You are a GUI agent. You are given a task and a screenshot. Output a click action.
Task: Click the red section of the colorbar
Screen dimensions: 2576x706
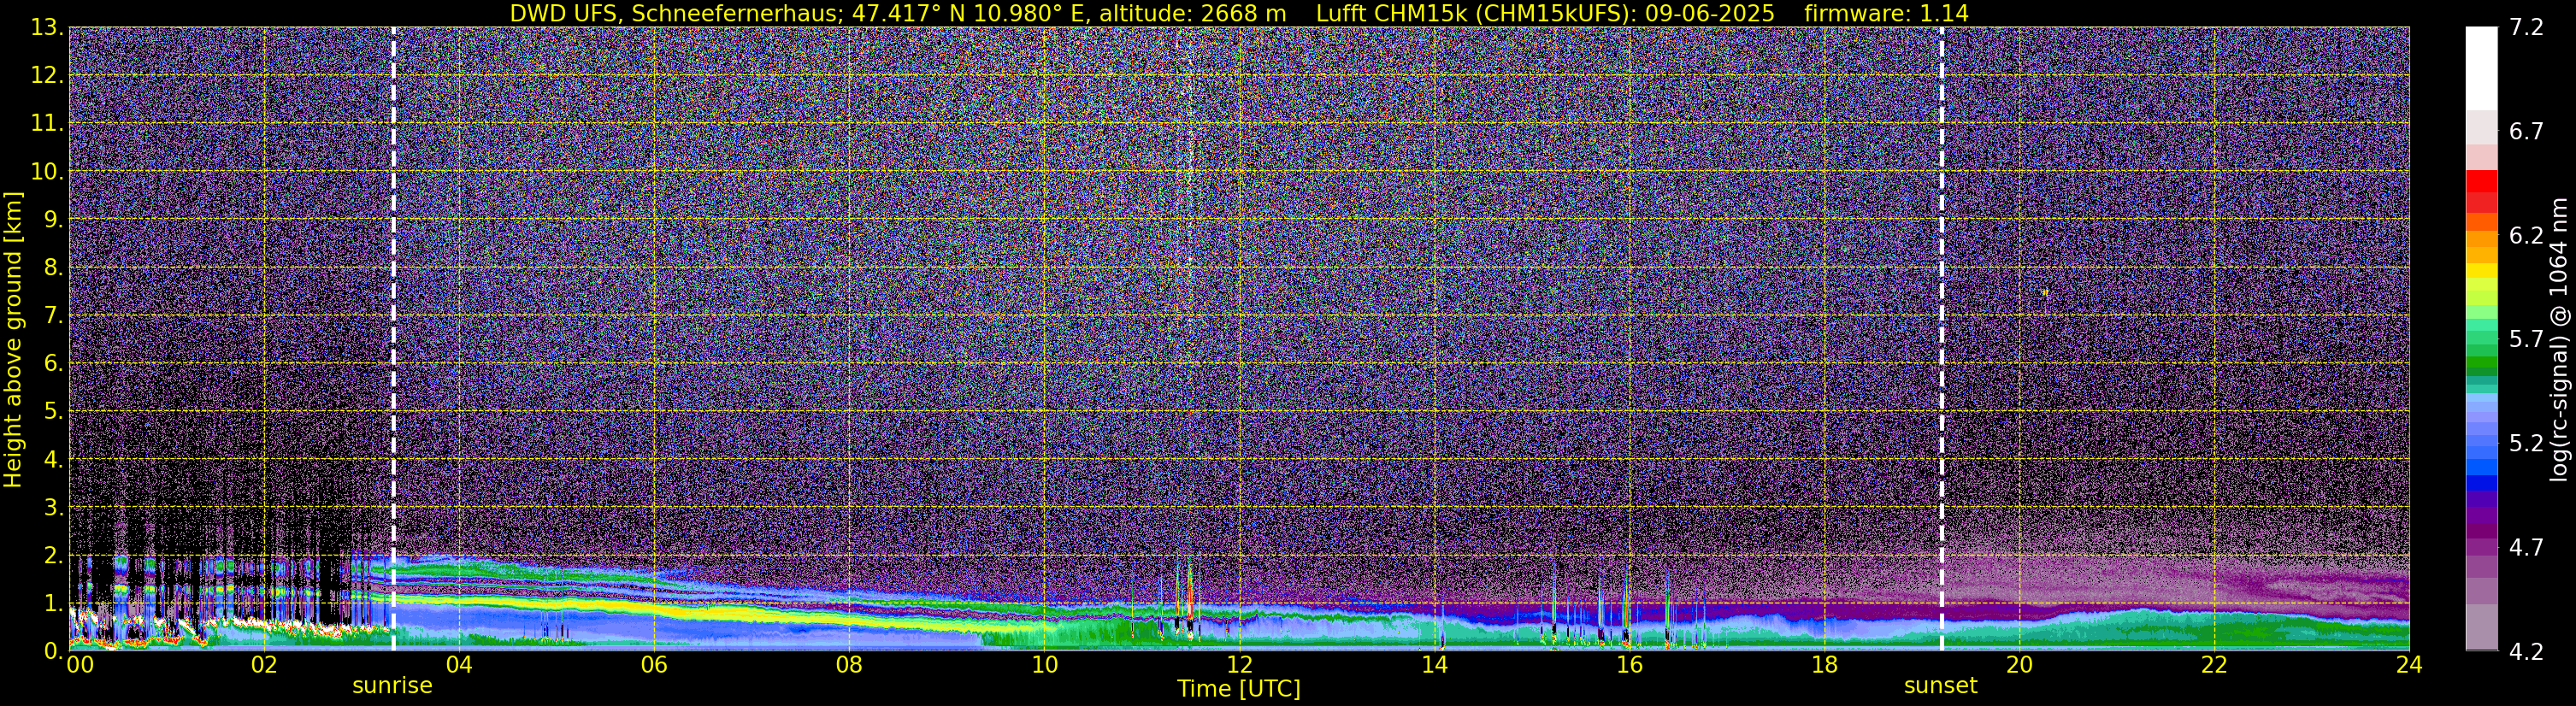pos(2480,191)
